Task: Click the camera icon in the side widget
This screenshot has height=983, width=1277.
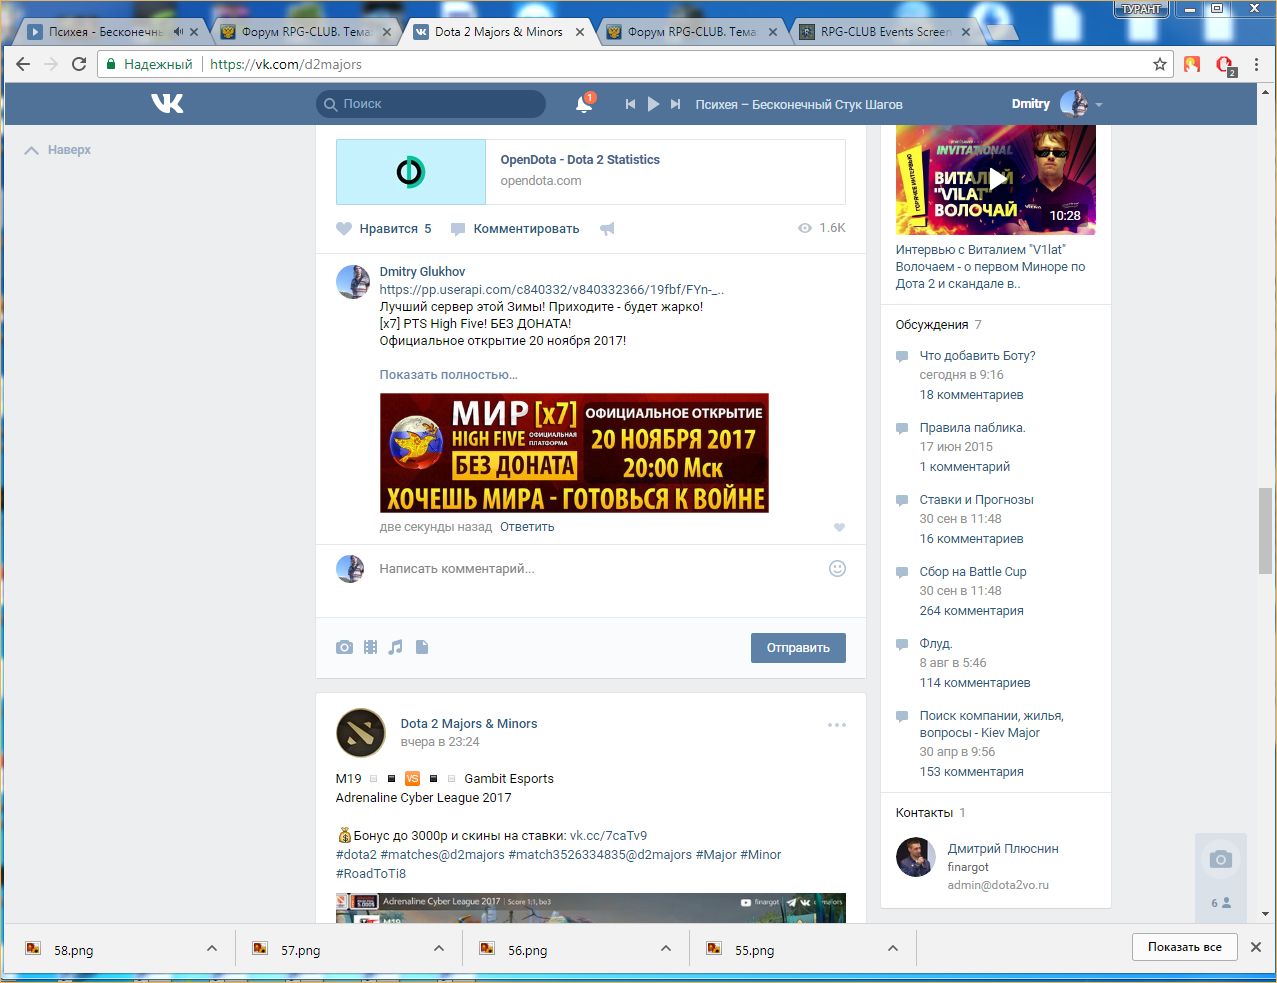Action: point(1220,859)
